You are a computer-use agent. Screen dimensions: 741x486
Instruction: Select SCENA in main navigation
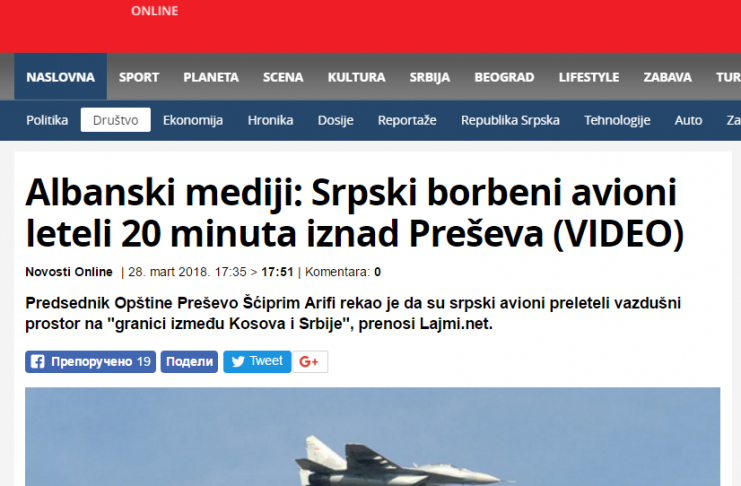point(283,77)
